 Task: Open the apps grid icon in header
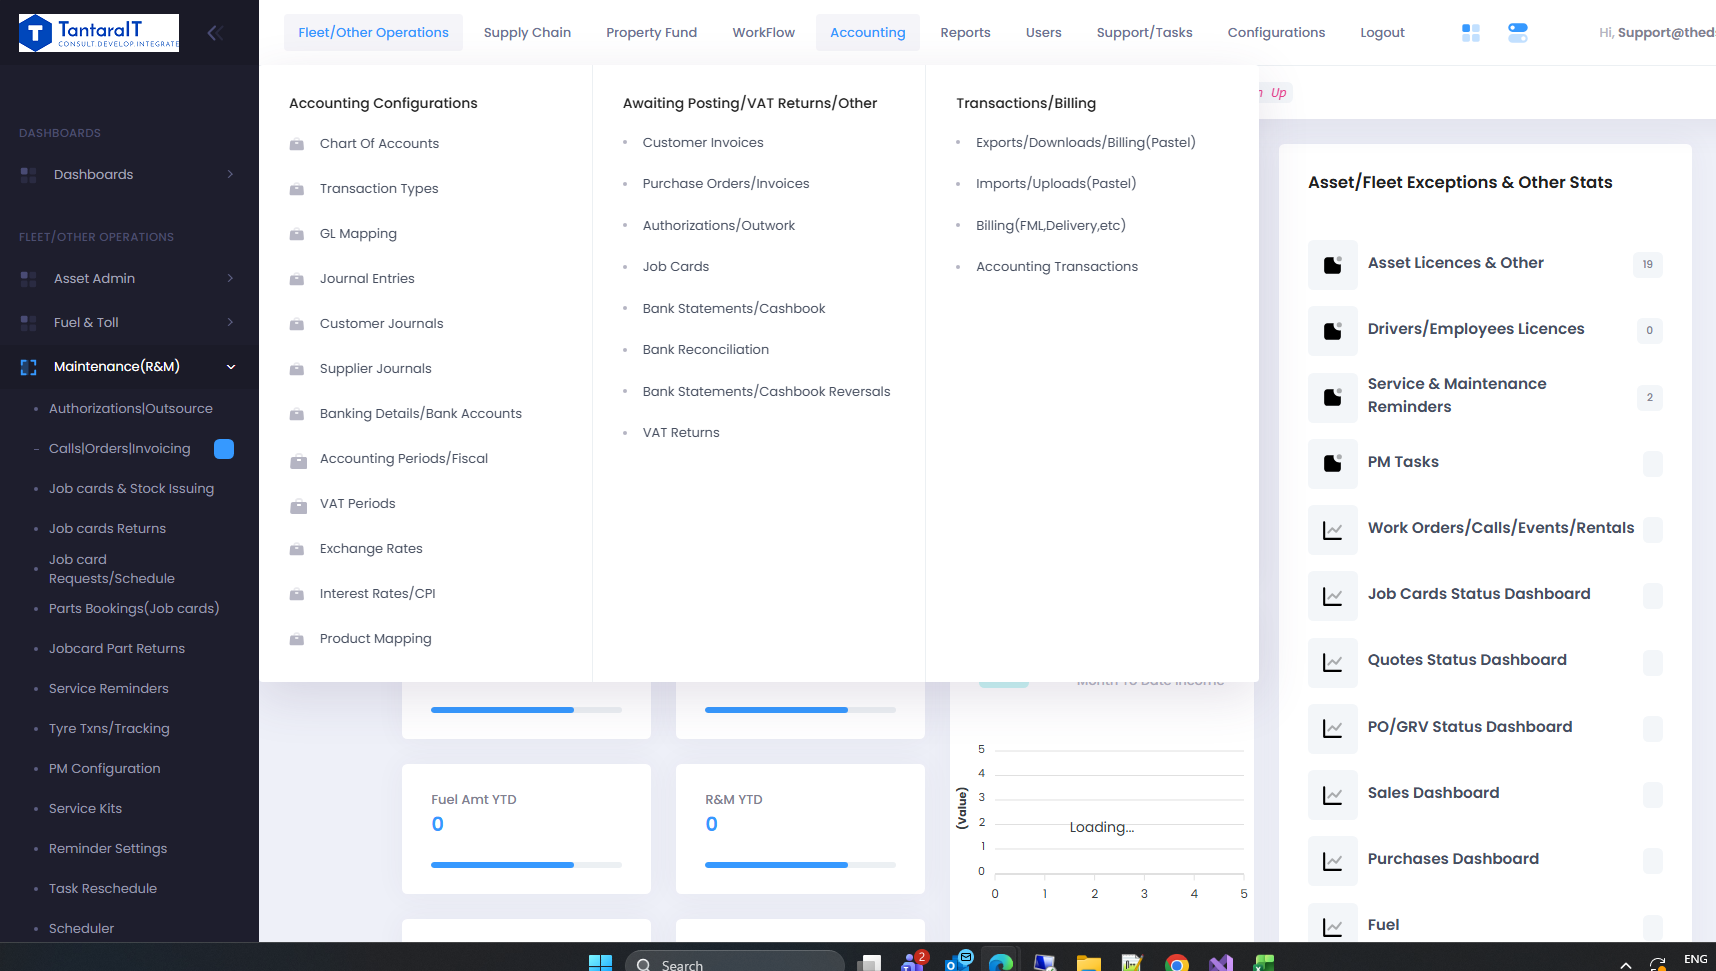click(1471, 33)
